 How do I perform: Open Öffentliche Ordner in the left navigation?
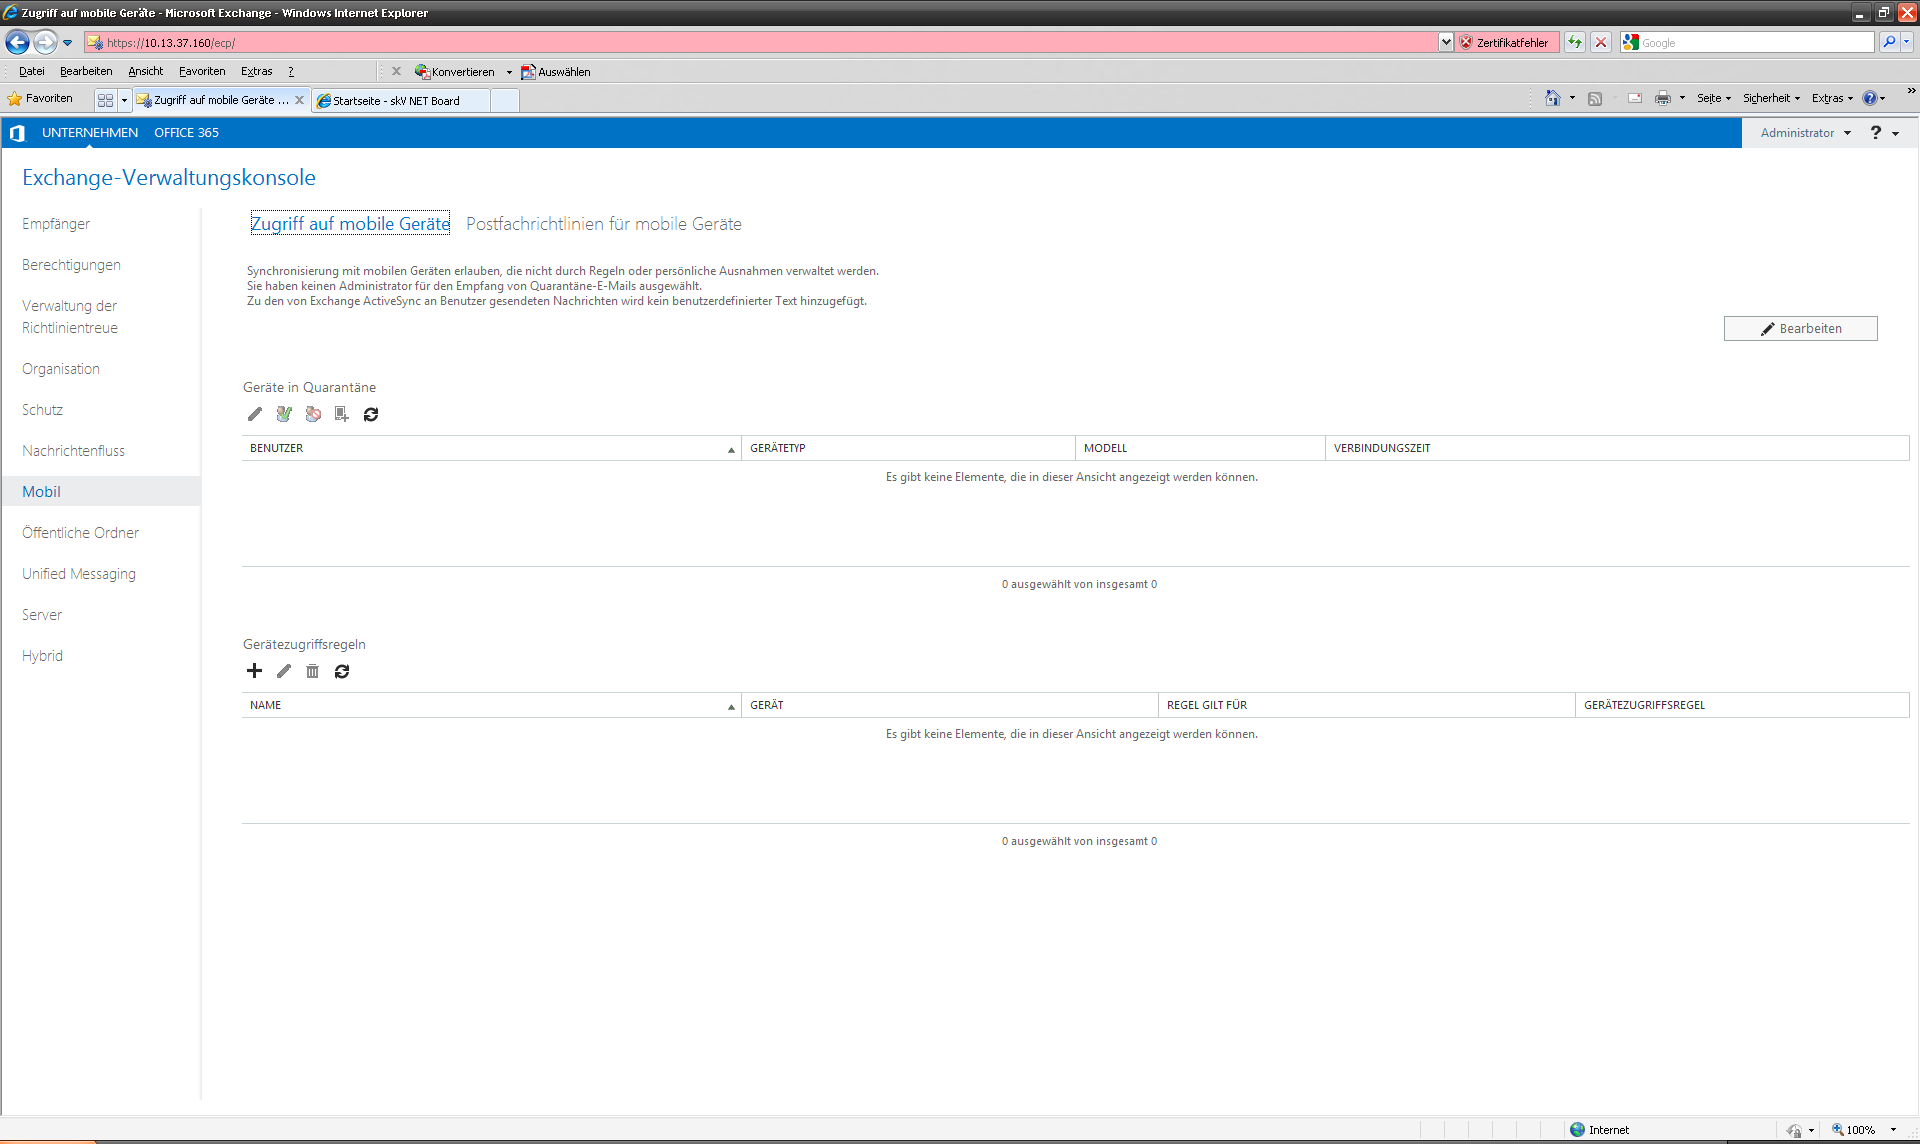coord(80,533)
